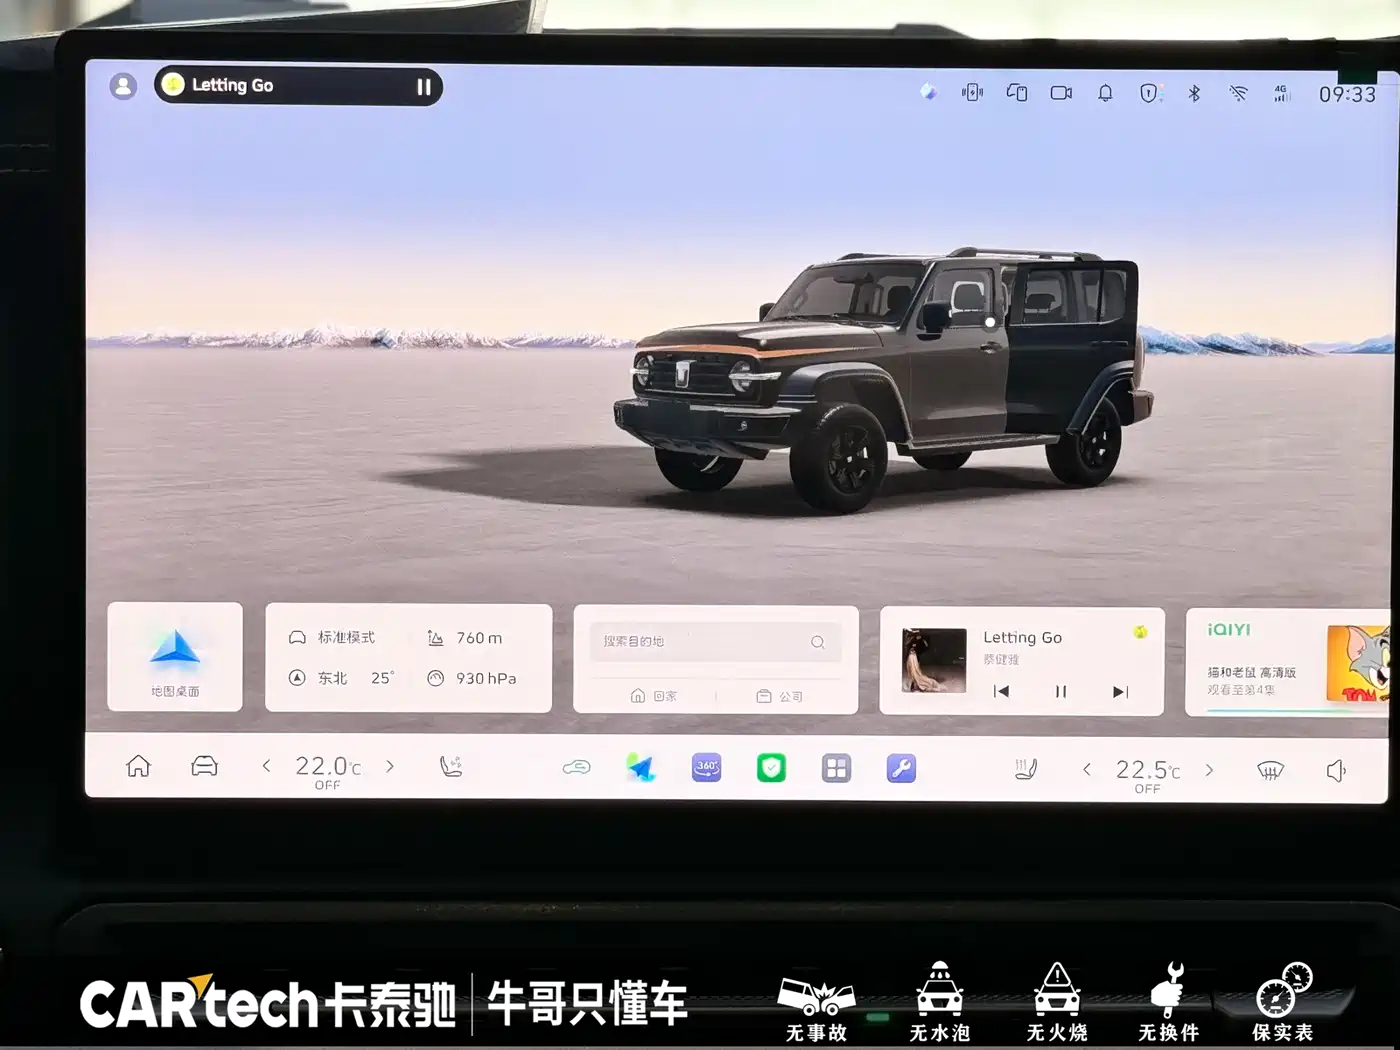Select the home destination shortcut
The height and width of the screenshot is (1050, 1400).
[654, 696]
